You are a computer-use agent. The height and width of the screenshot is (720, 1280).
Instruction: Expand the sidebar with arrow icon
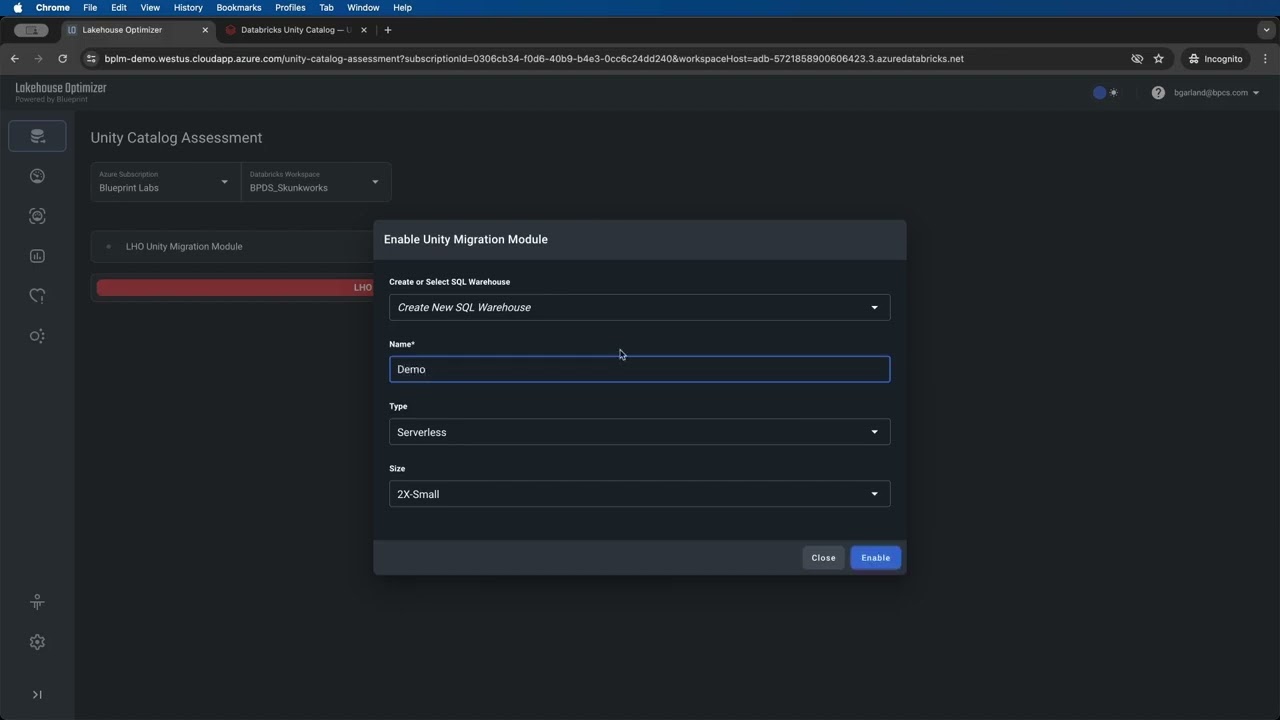tap(37, 695)
